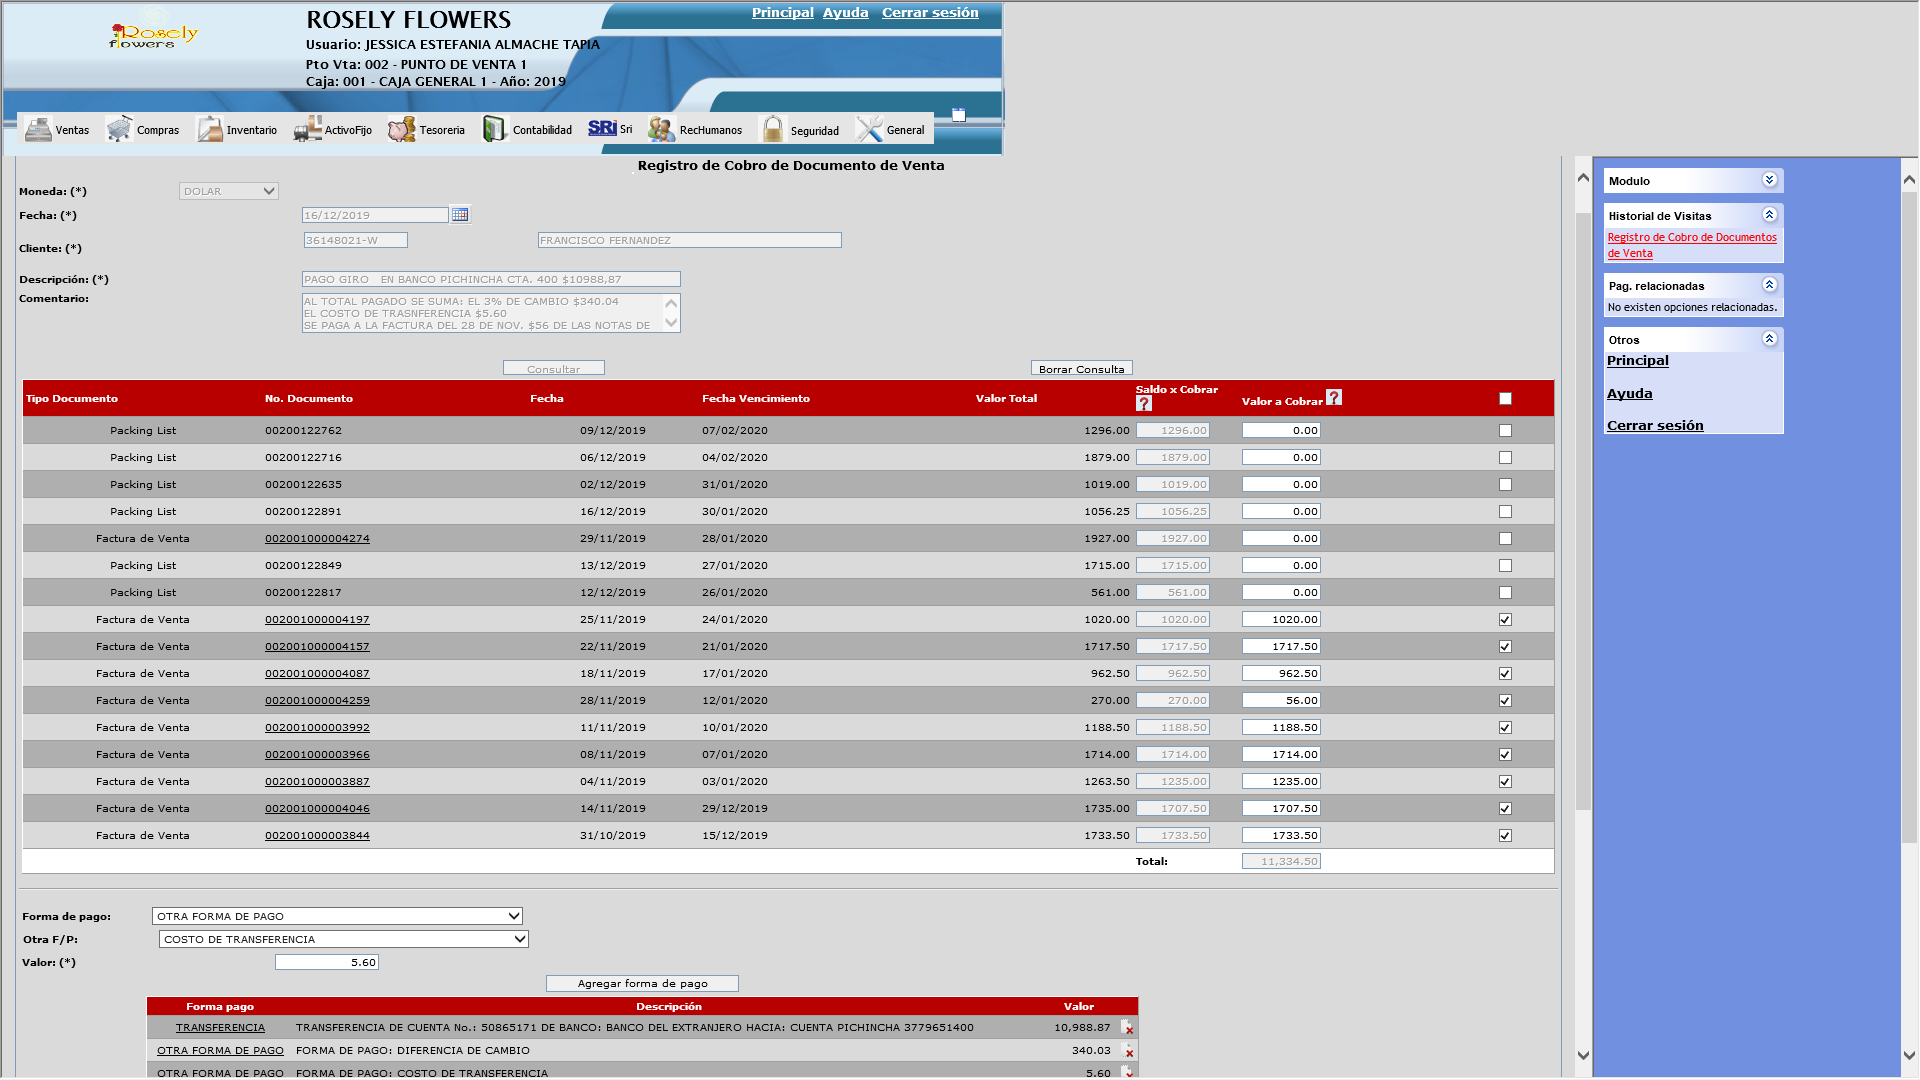
Task: Uncheck the box for Factura 002001000004197
Action: pos(1505,620)
